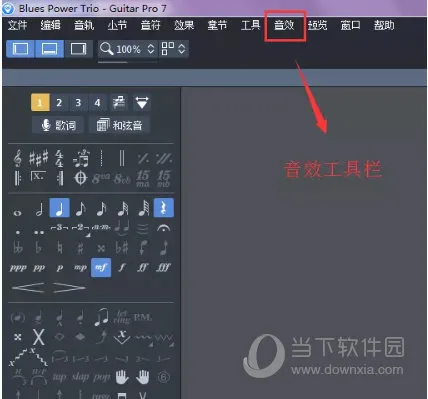Image resolution: width=428 pixels, height=399 pixels.
Task: Apply 8va octave icon
Action: (x=101, y=178)
